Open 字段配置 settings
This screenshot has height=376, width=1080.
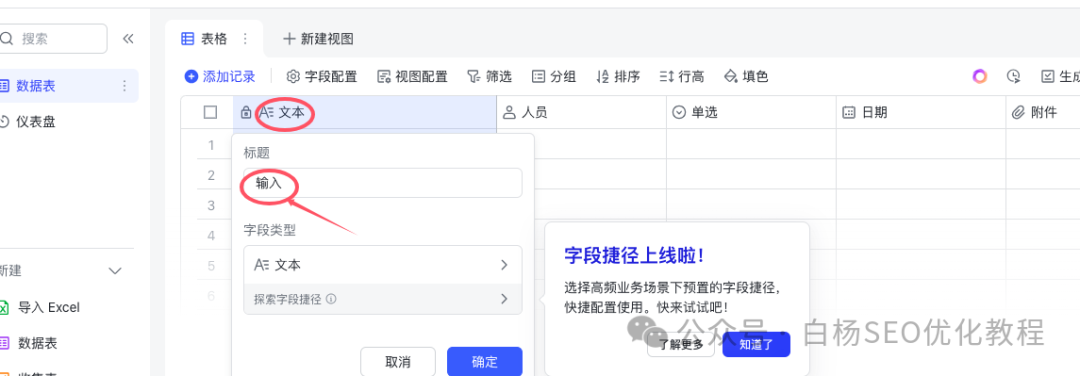[x=322, y=76]
